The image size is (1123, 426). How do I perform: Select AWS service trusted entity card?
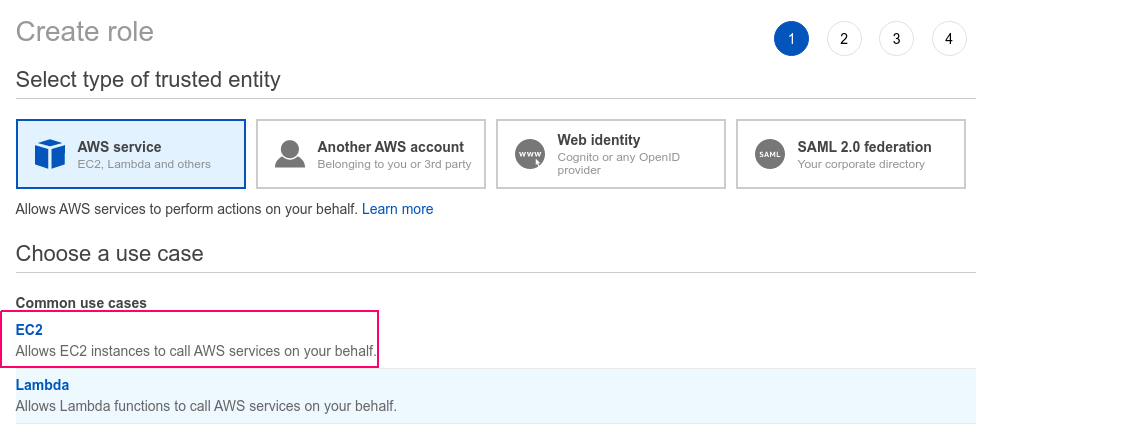(x=131, y=154)
